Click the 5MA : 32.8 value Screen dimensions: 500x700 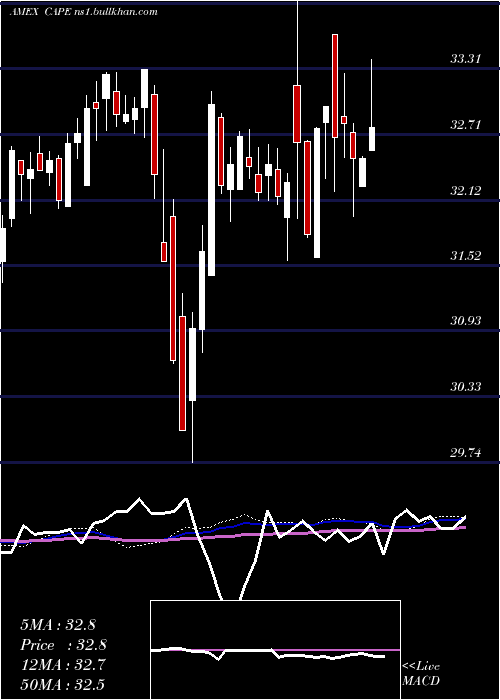point(58,625)
